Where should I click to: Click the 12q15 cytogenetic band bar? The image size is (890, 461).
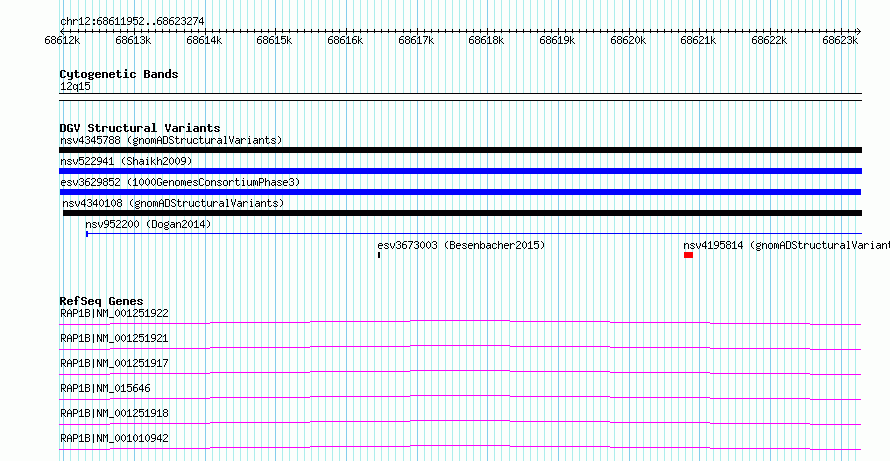[460, 97]
